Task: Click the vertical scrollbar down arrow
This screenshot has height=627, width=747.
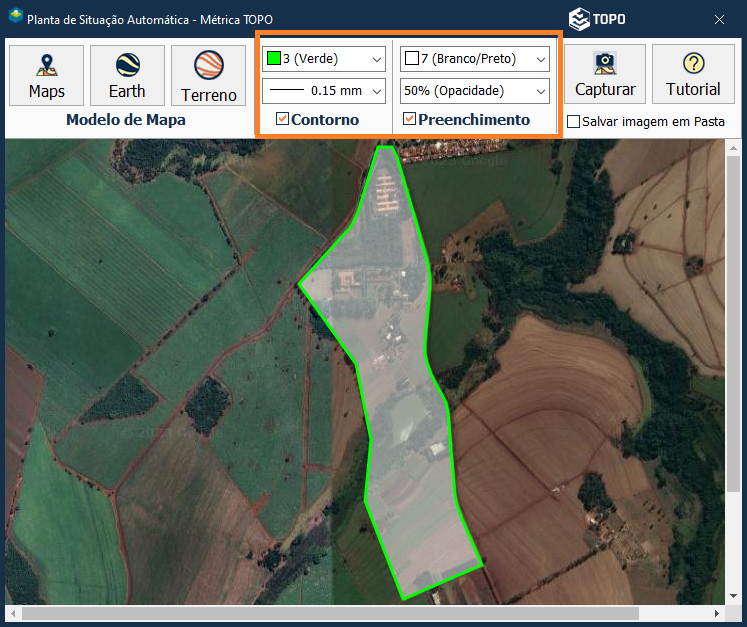Action: click(x=733, y=596)
